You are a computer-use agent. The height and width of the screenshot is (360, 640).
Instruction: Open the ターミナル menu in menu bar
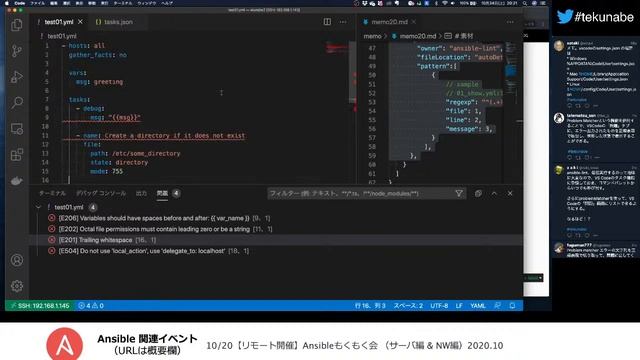tap(122, 3)
